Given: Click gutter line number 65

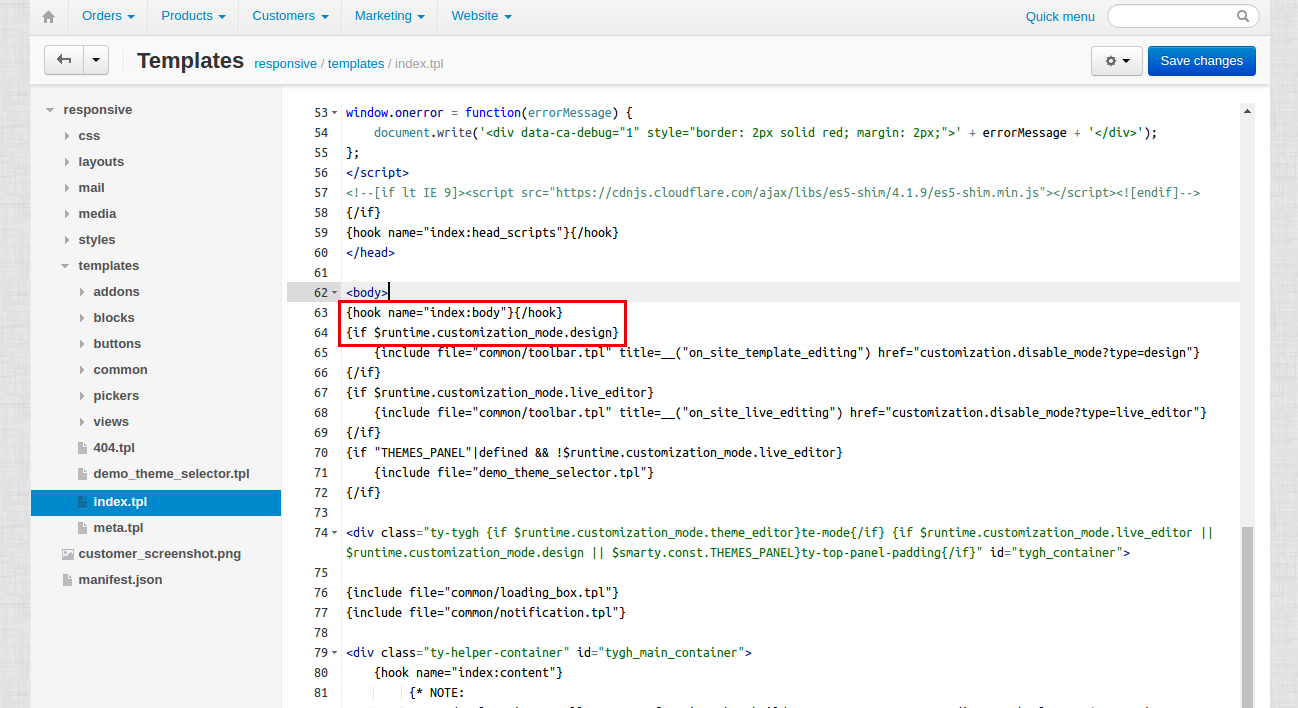Looking at the screenshot, I should pyautogui.click(x=321, y=353).
